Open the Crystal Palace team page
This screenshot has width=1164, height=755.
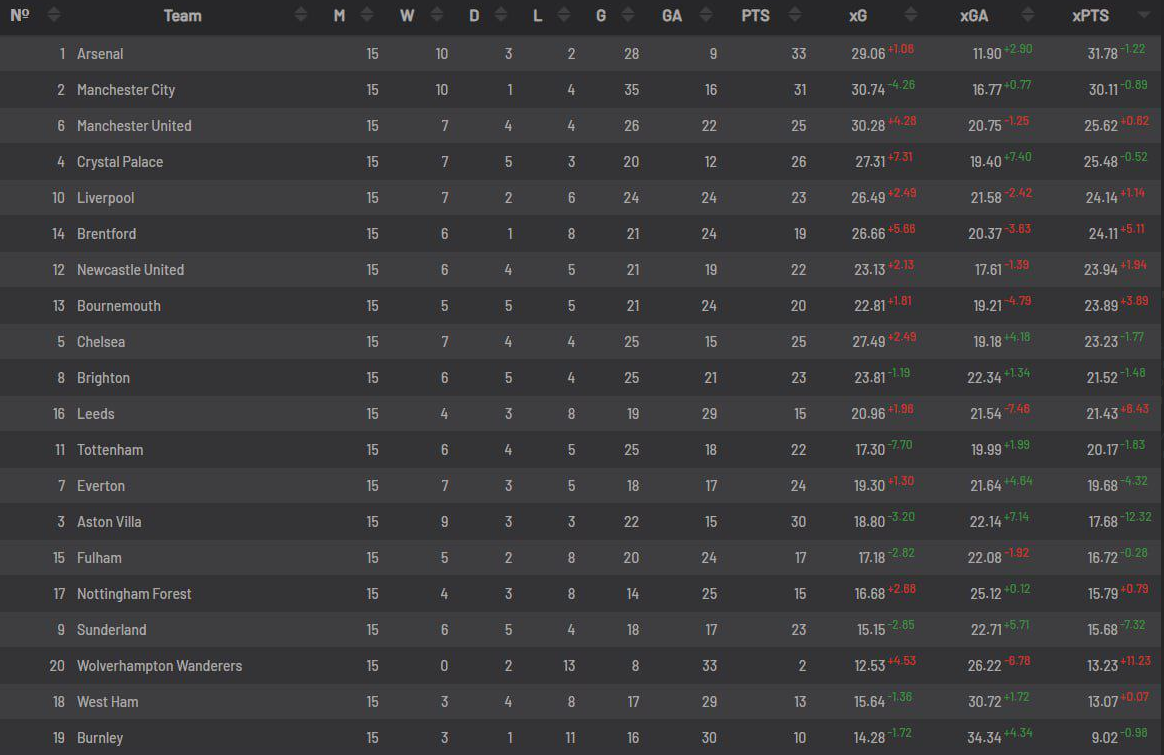tap(120, 162)
